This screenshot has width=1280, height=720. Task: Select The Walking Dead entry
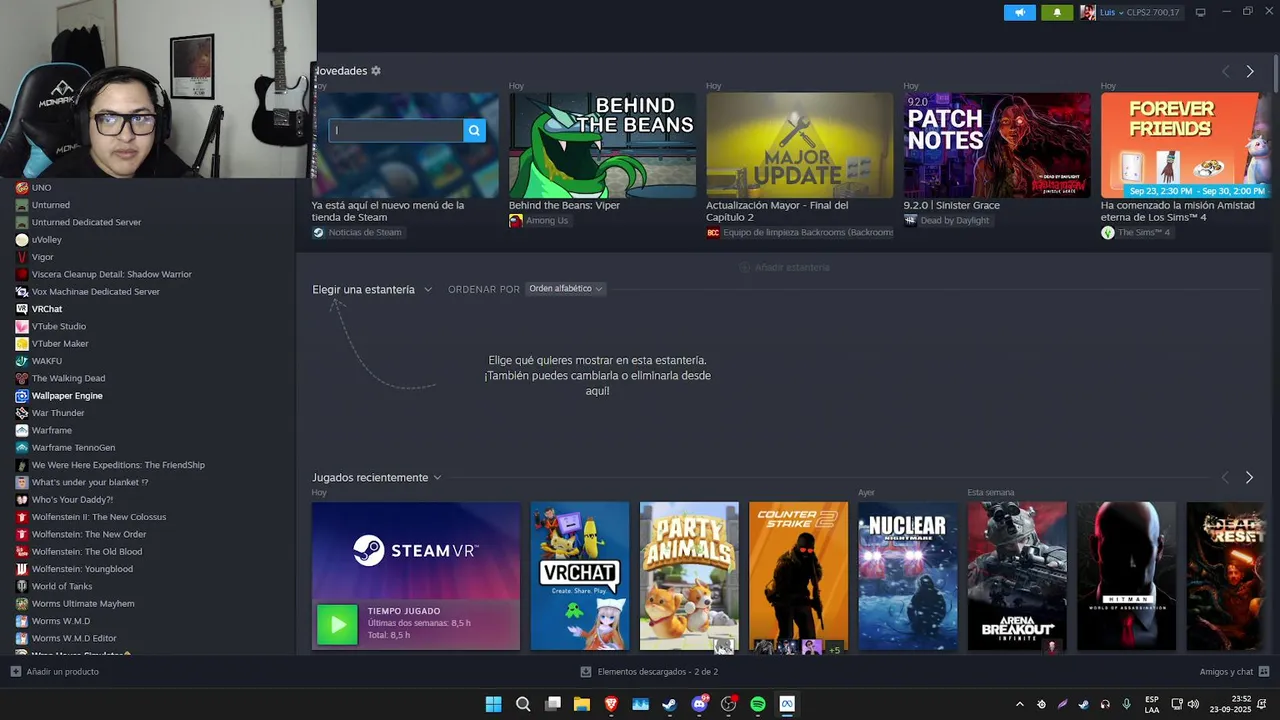[x=68, y=378]
